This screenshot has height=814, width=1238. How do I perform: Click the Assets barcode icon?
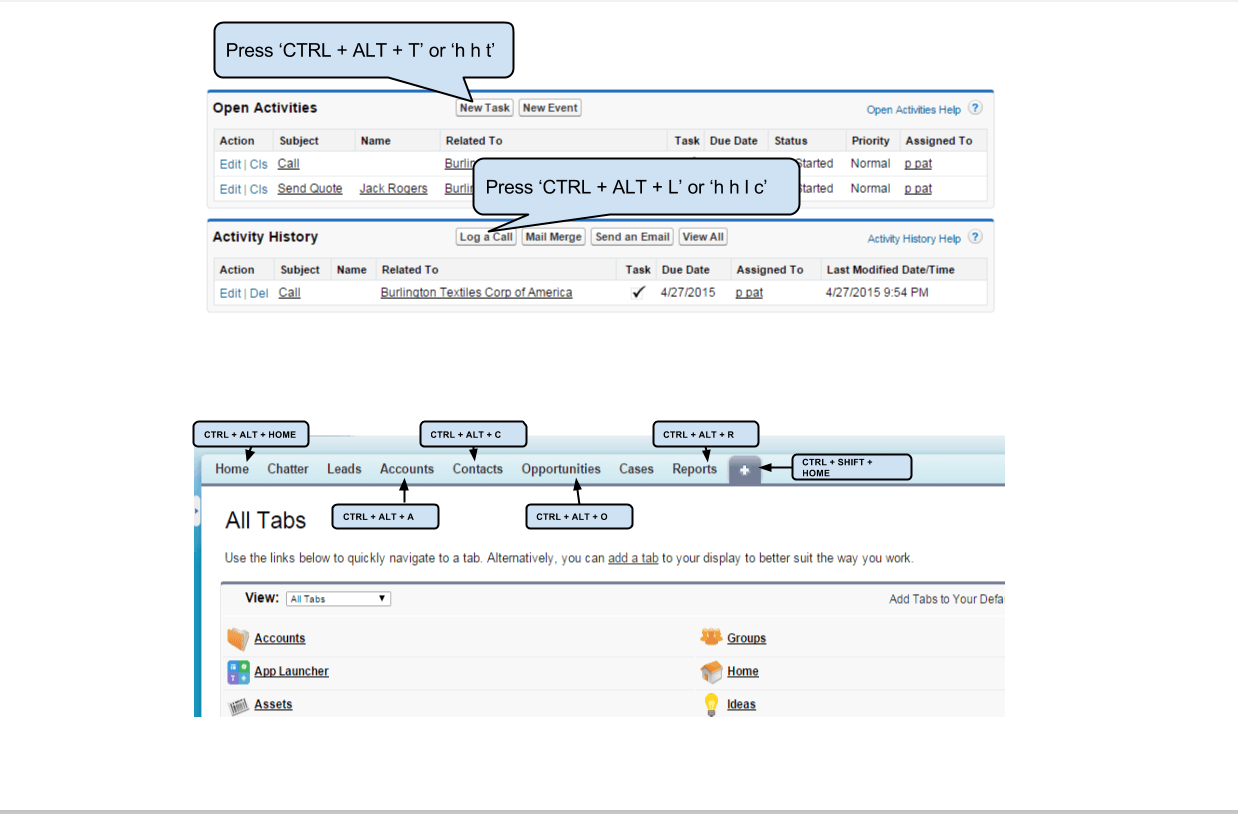tap(238, 706)
